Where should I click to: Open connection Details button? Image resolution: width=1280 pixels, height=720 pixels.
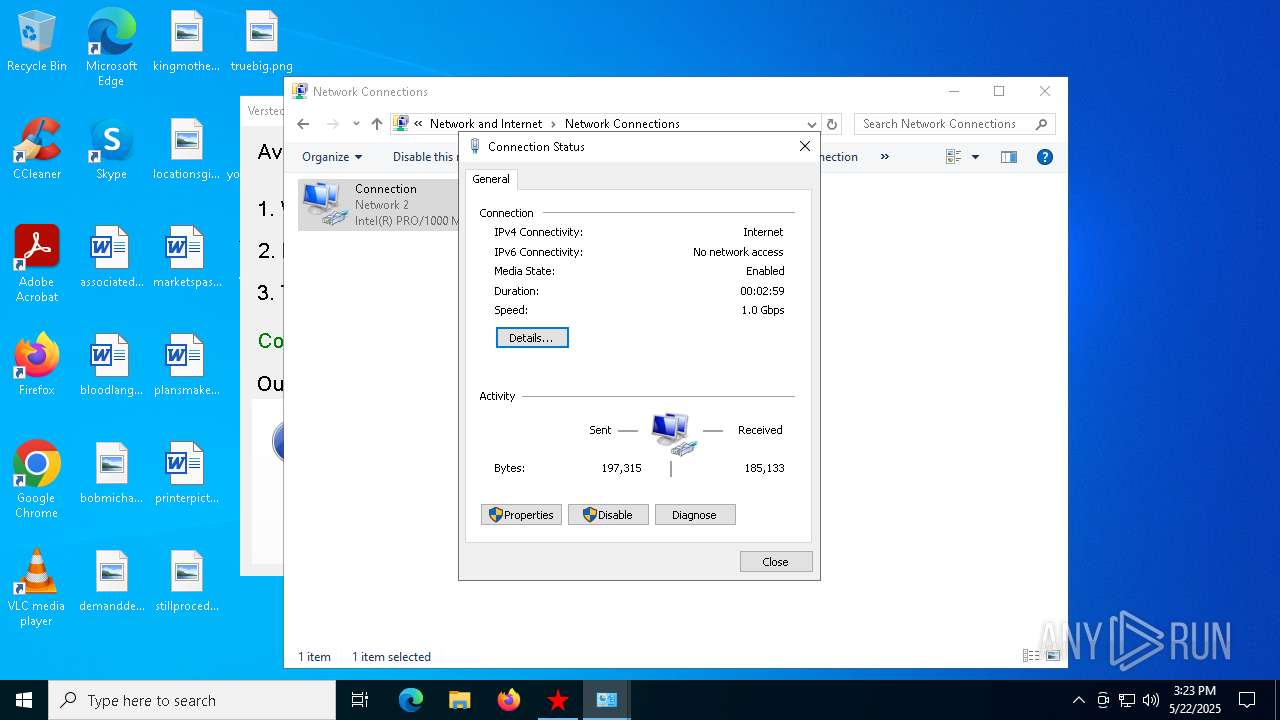532,338
